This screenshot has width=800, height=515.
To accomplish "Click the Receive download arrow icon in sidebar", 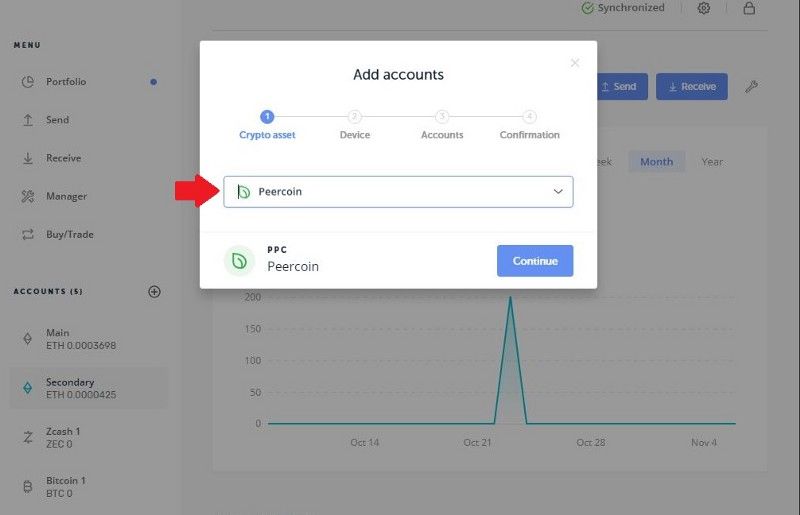I will tap(28, 158).
